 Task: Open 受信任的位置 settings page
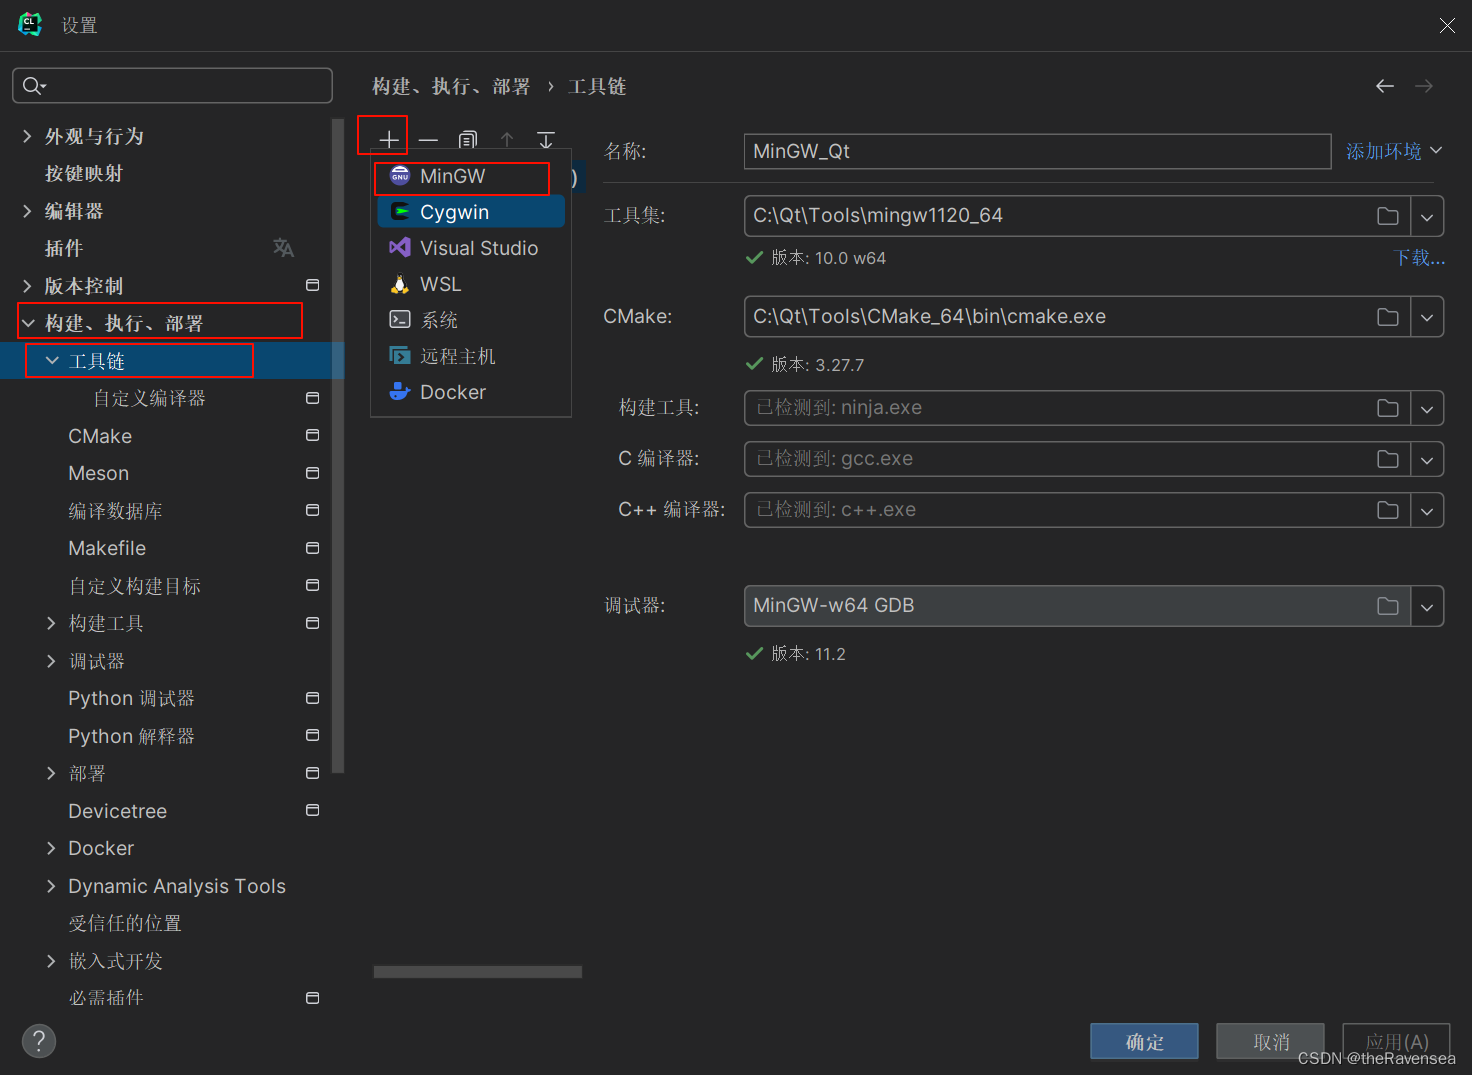click(x=125, y=923)
